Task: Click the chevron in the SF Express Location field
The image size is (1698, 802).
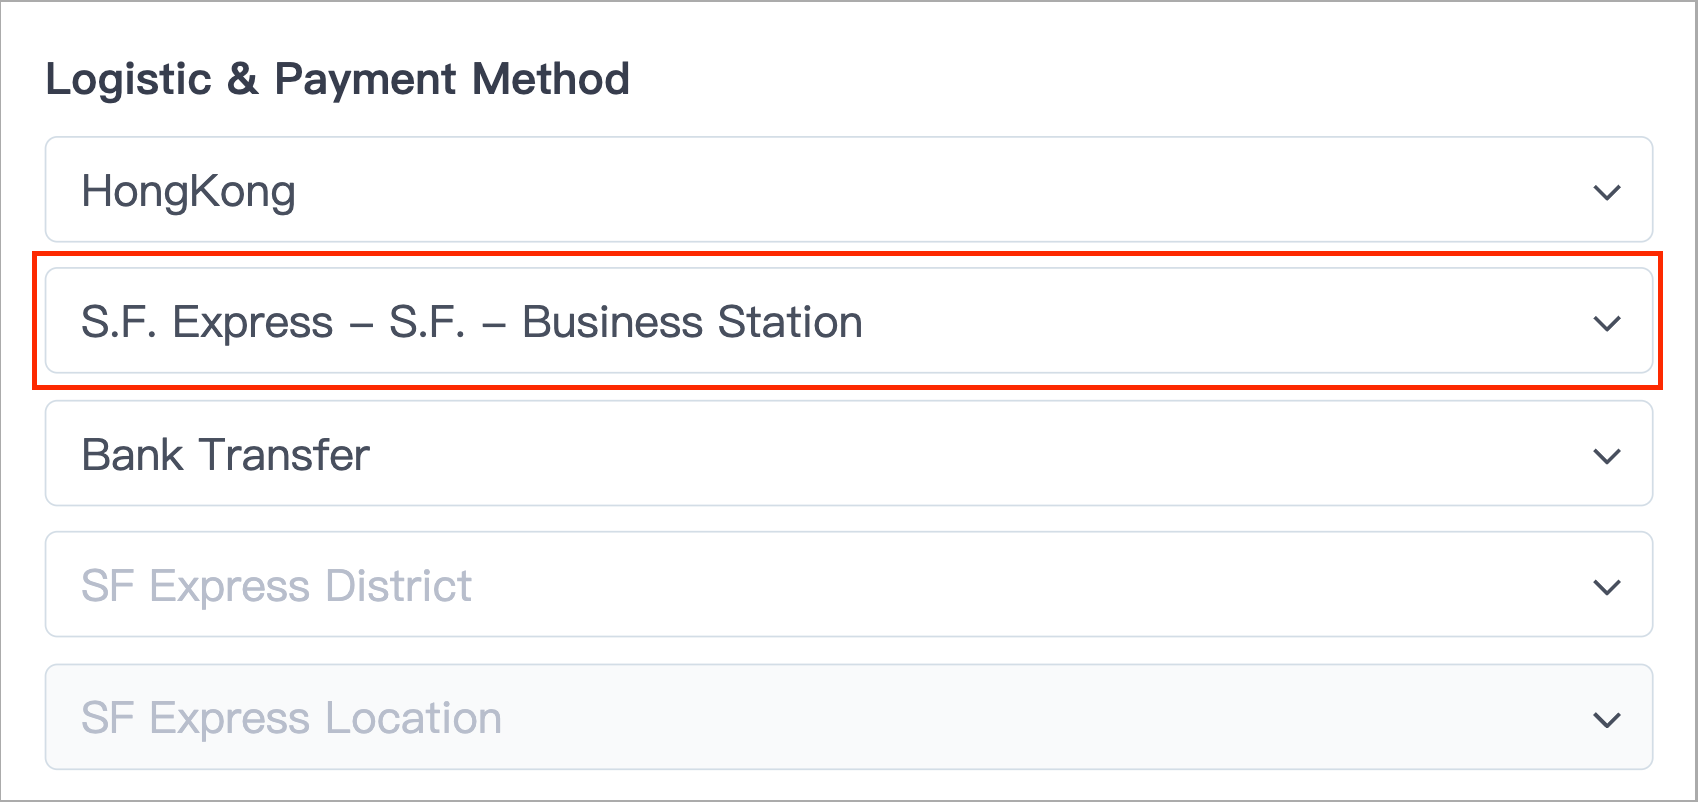Action: tap(1606, 720)
